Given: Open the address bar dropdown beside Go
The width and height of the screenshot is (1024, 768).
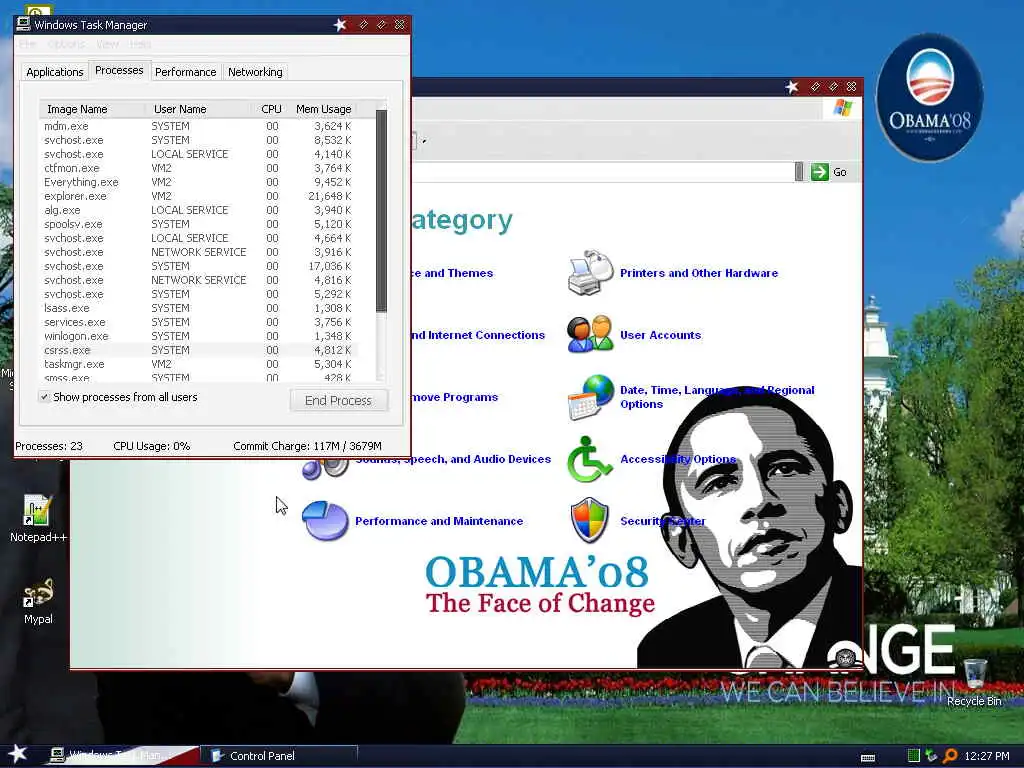Looking at the screenshot, I should pyautogui.click(x=799, y=172).
